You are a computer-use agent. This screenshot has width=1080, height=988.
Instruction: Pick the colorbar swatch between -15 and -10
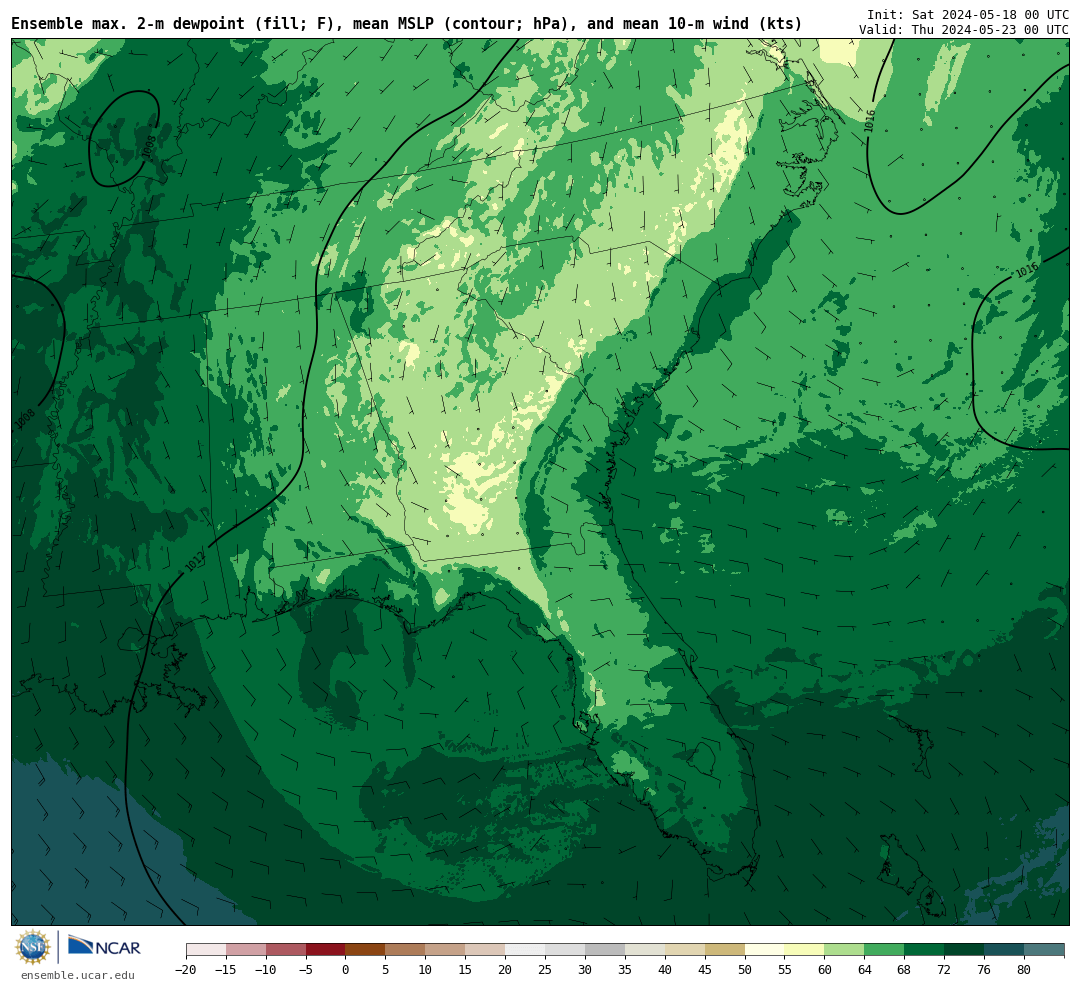246,950
